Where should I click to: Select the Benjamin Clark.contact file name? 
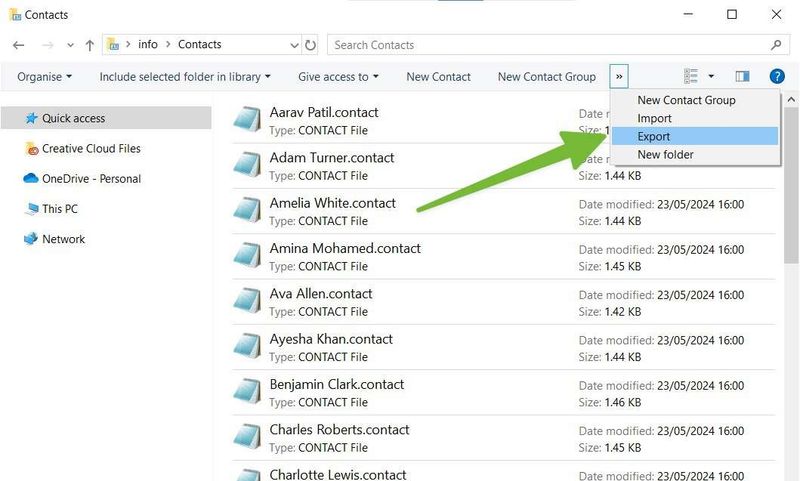(337, 385)
